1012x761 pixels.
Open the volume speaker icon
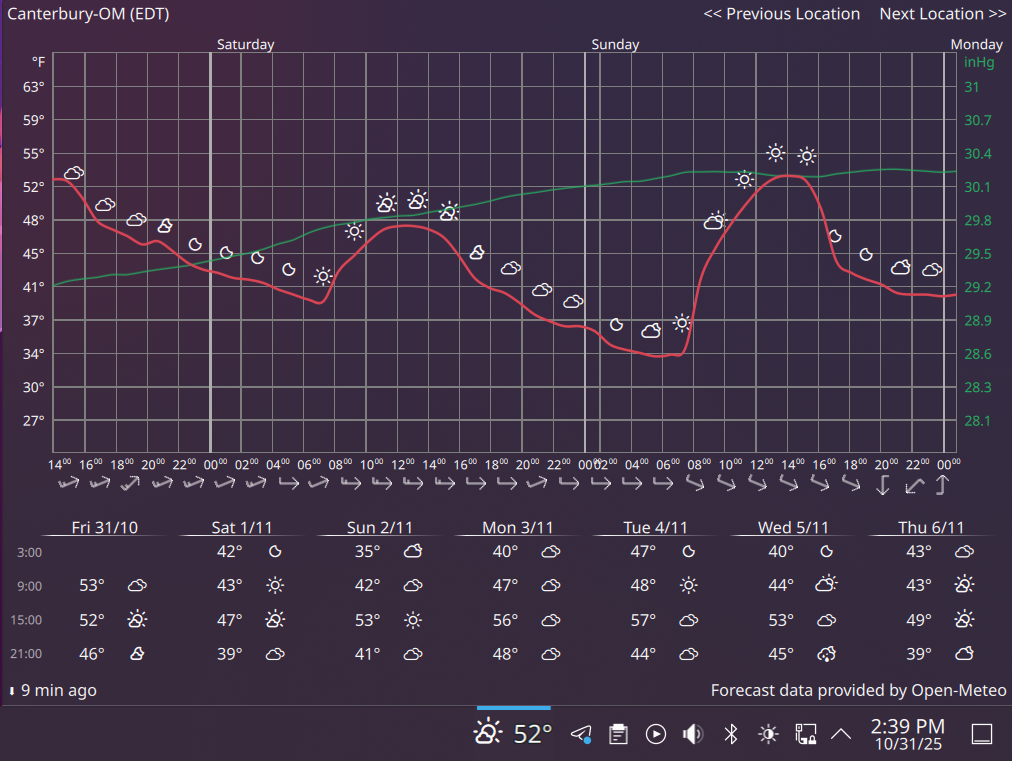point(693,734)
